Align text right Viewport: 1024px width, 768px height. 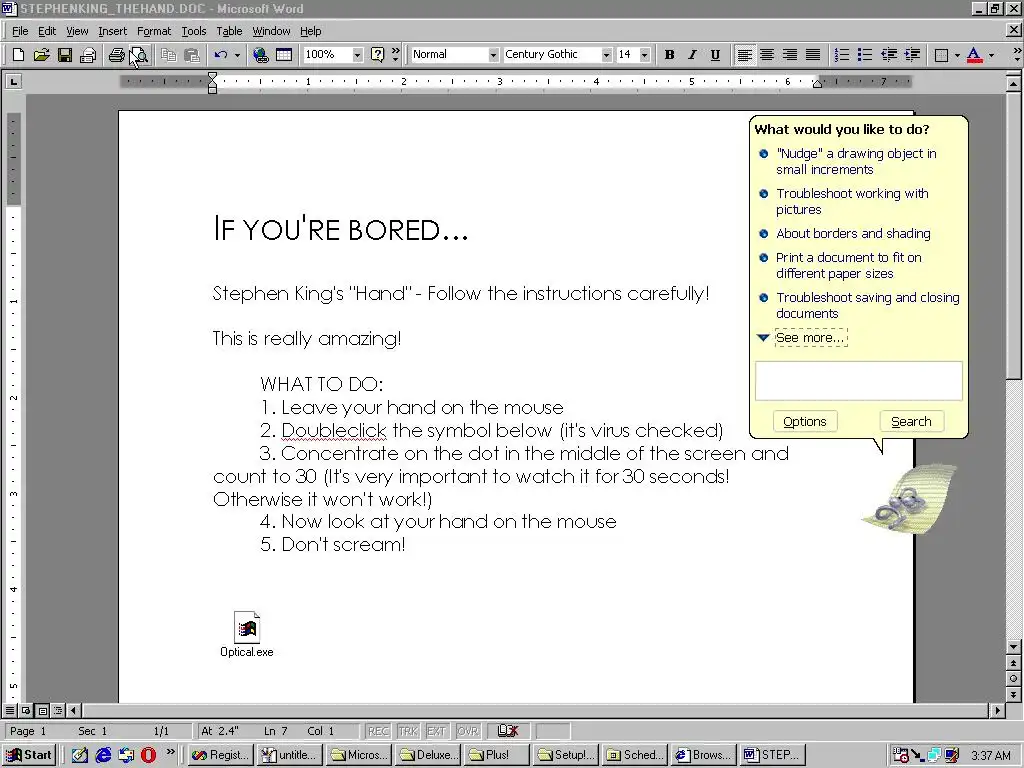pyautogui.click(x=790, y=55)
